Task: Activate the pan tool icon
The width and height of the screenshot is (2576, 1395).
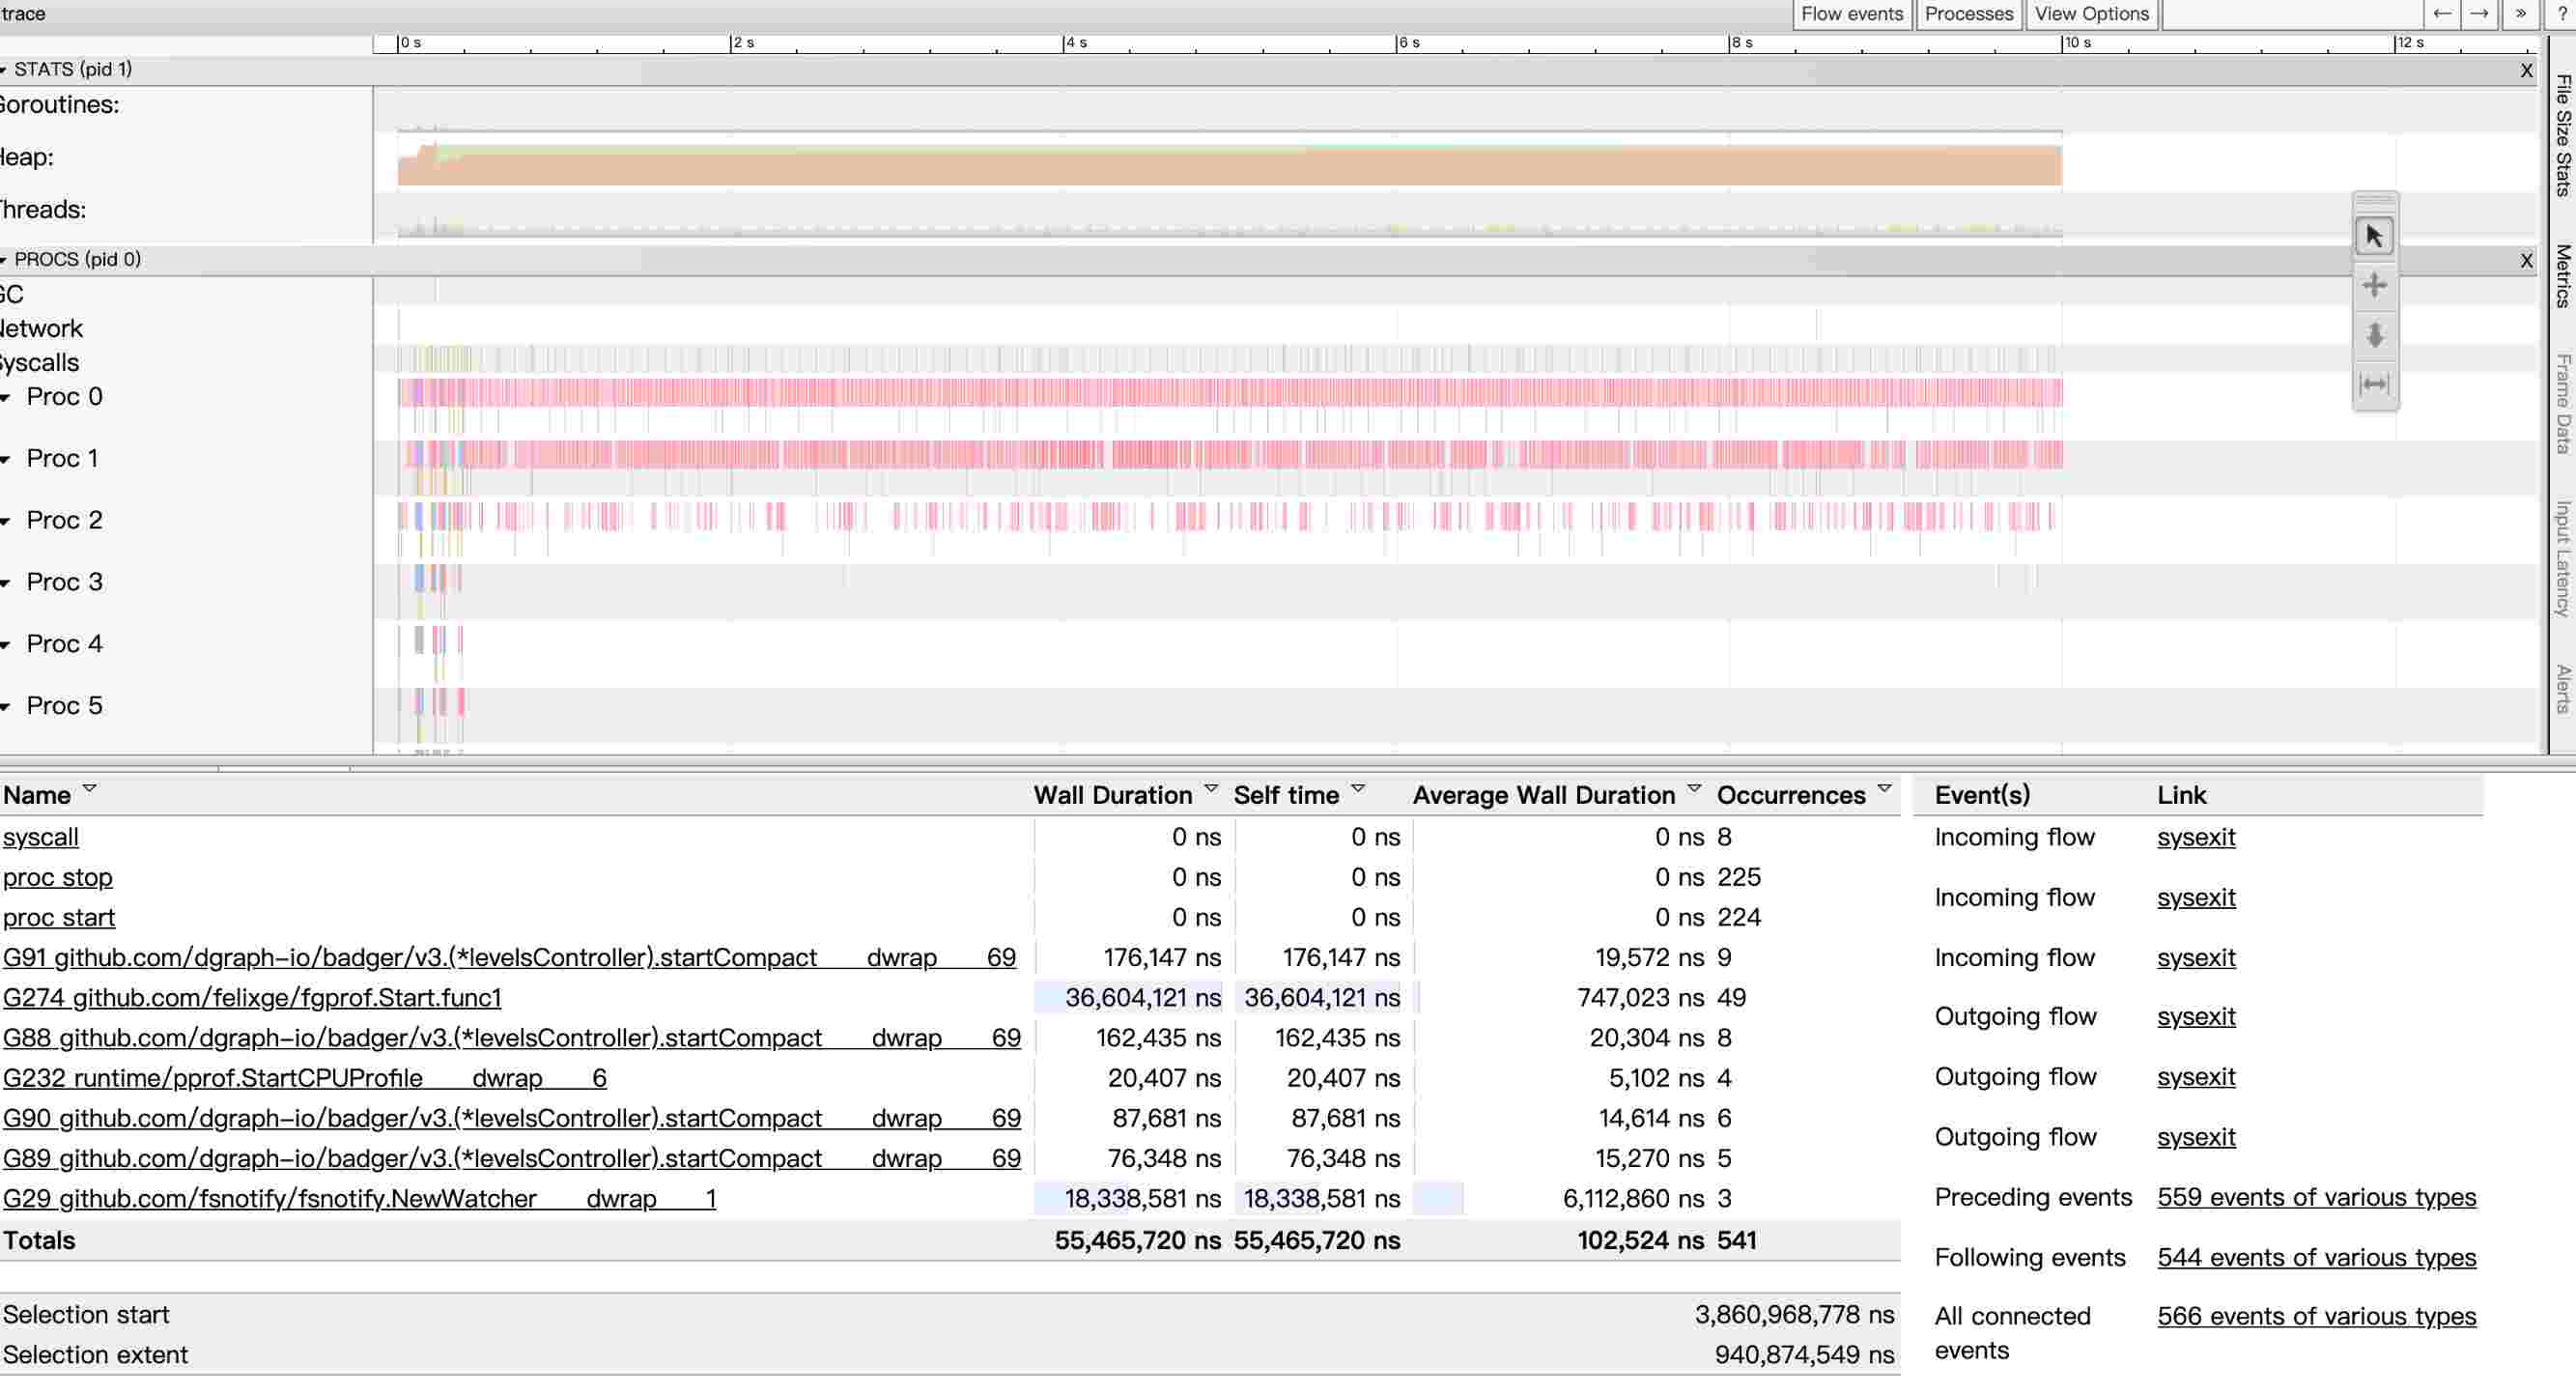Action: (x=2374, y=286)
